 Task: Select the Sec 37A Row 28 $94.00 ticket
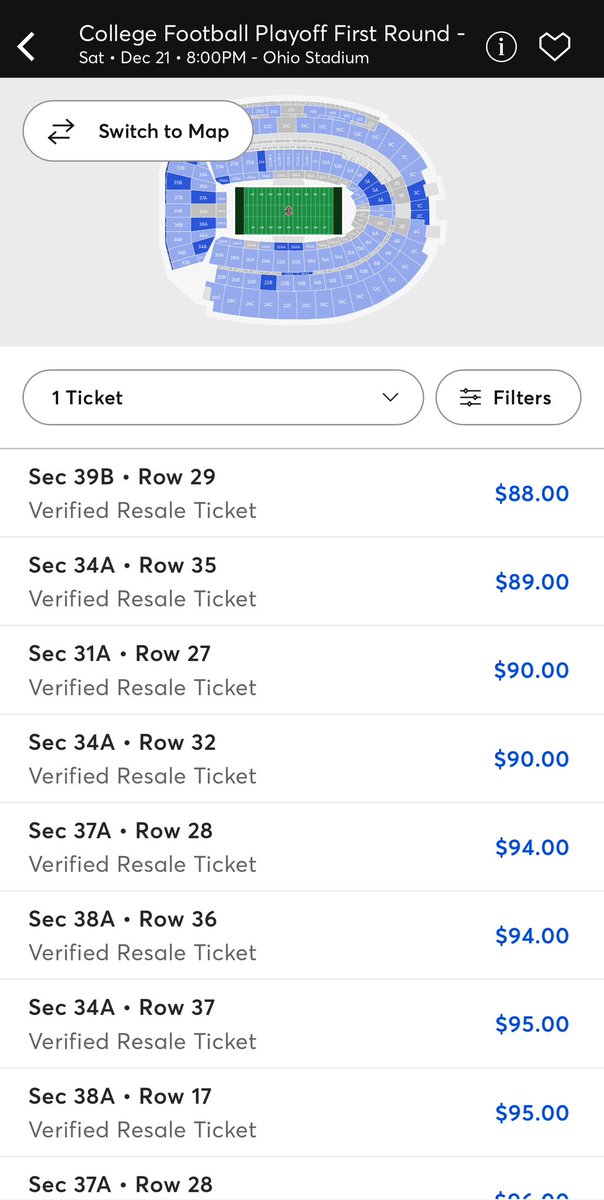302,847
